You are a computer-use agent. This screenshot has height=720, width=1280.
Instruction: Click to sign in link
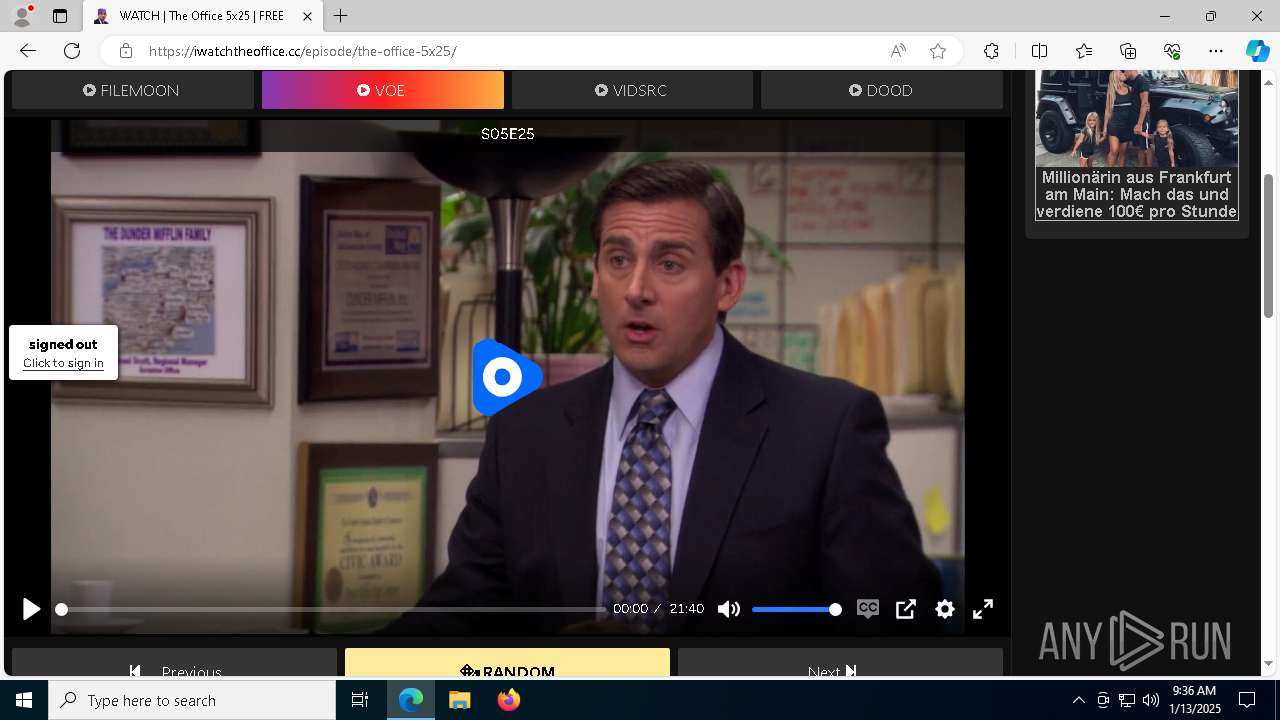(x=63, y=363)
